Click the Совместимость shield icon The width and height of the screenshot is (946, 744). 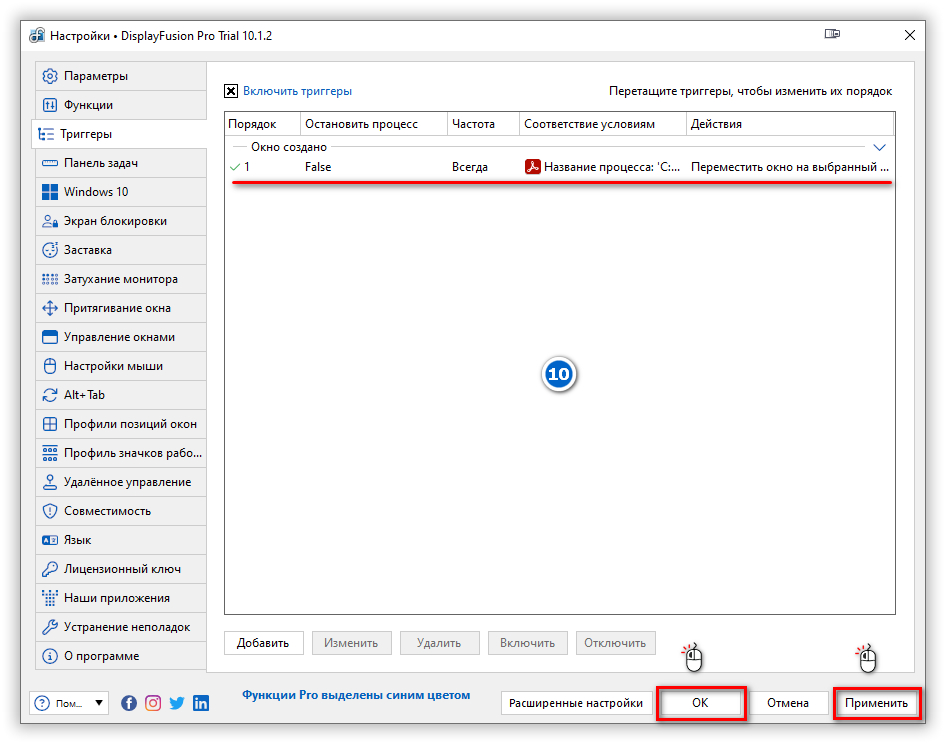point(49,511)
